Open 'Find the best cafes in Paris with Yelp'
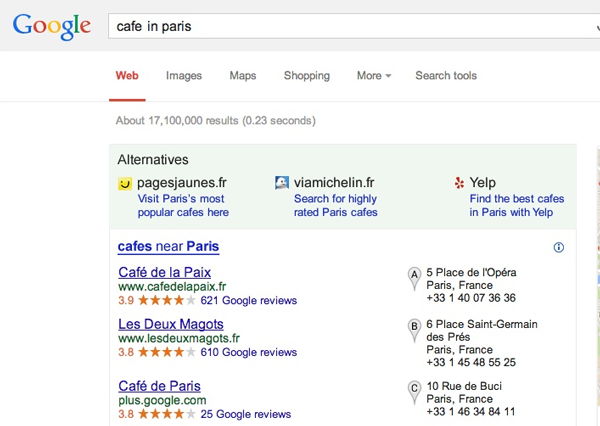 point(516,205)
